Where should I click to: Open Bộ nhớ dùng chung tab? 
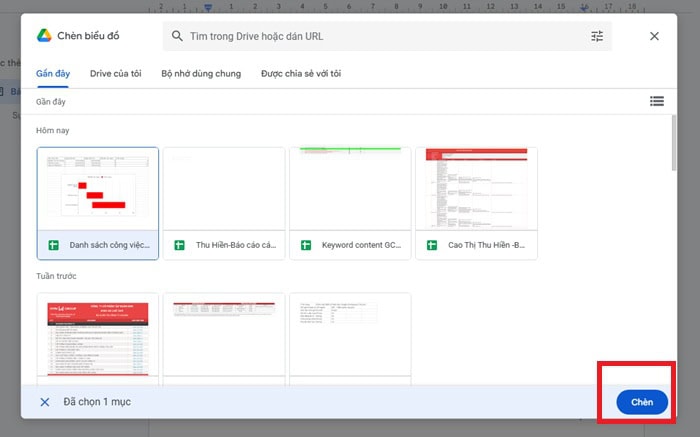pyautogui.click(x=201, y=74)
